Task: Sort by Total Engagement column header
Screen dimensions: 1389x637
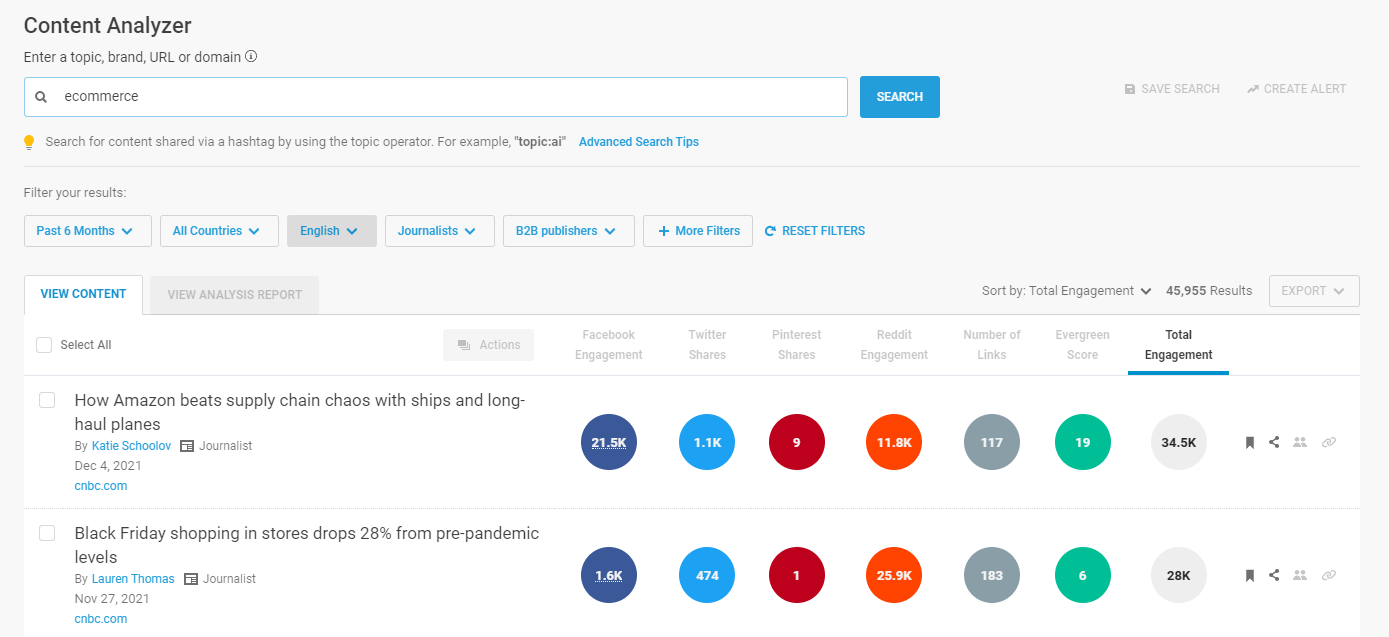Action: tap(1179, 345)
